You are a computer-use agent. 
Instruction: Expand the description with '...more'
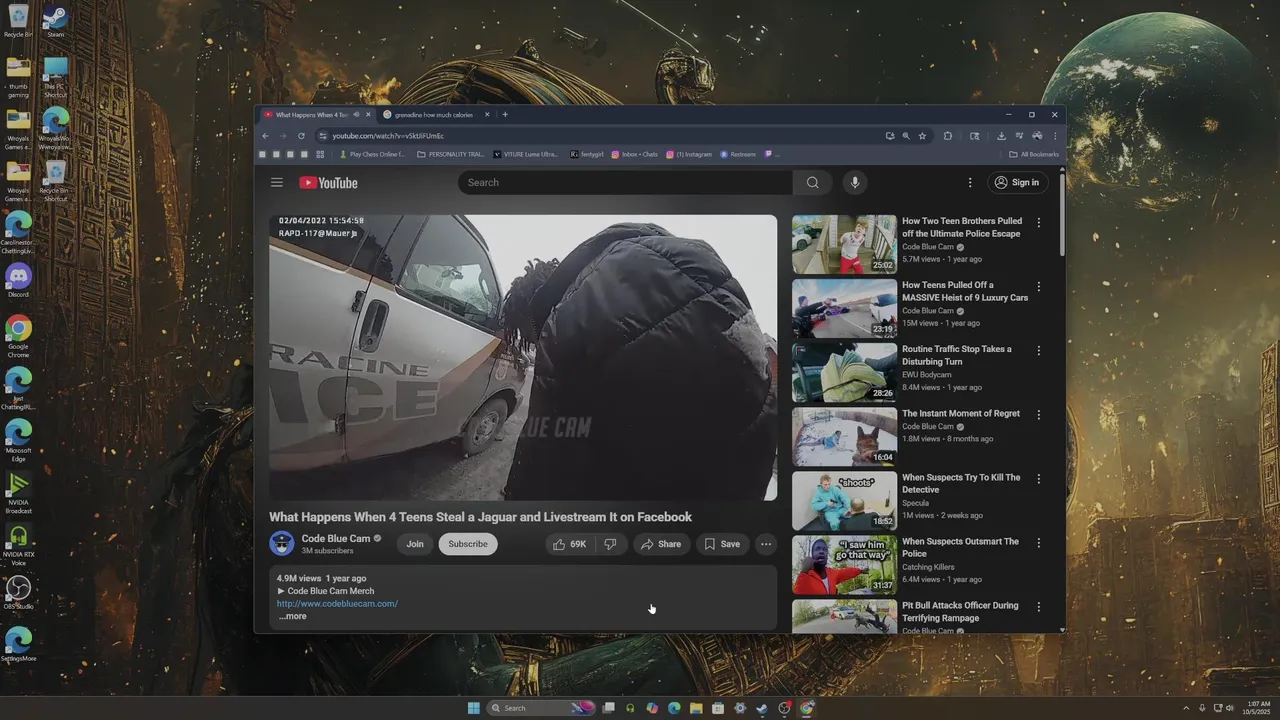pyautogui.click(x=292, y=616)
